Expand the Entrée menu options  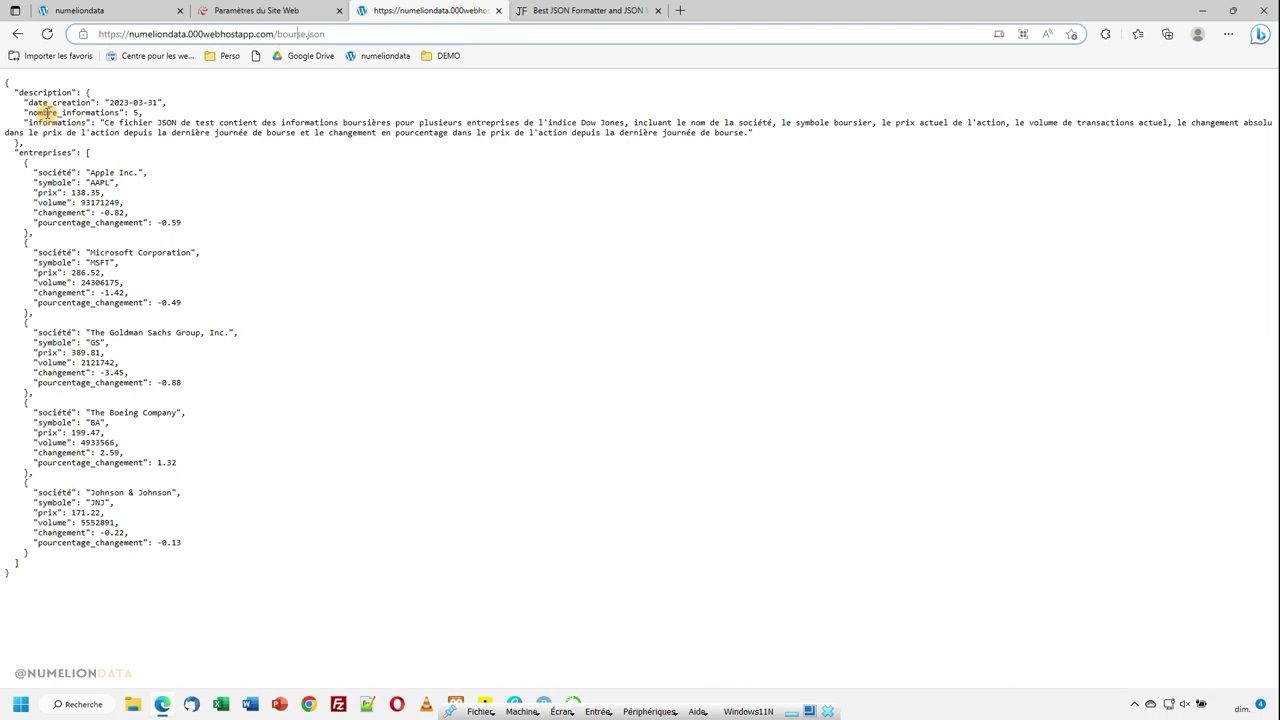point(597,711)
